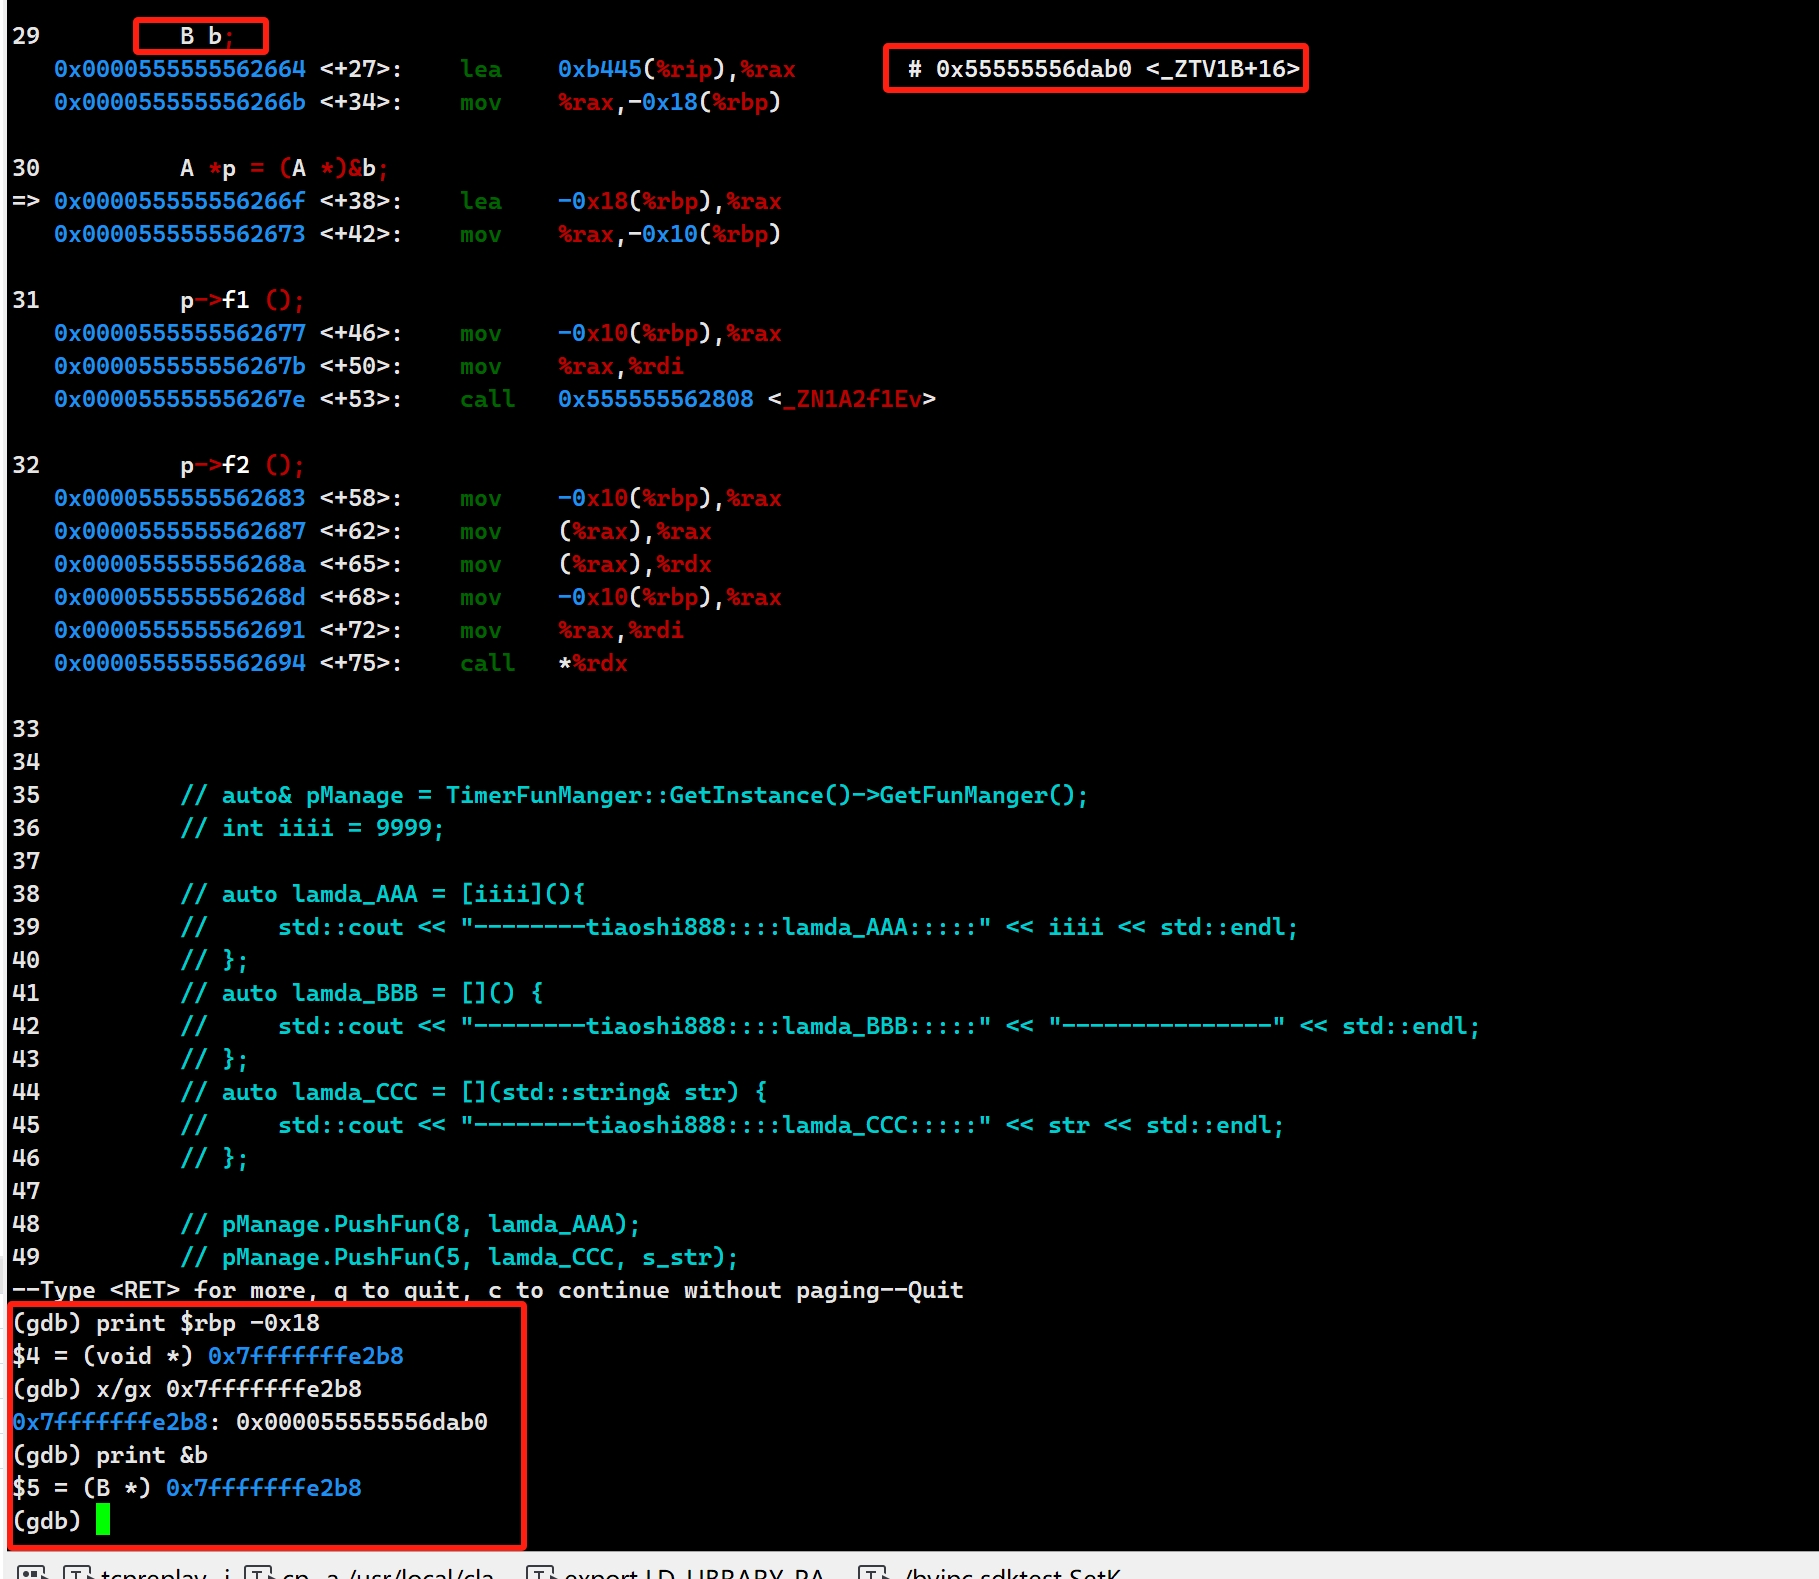The height and width of the screenshot is (1579, 1819).
Task: Click operand '(%rax),%rax'
Action: (x=634, y=531)
